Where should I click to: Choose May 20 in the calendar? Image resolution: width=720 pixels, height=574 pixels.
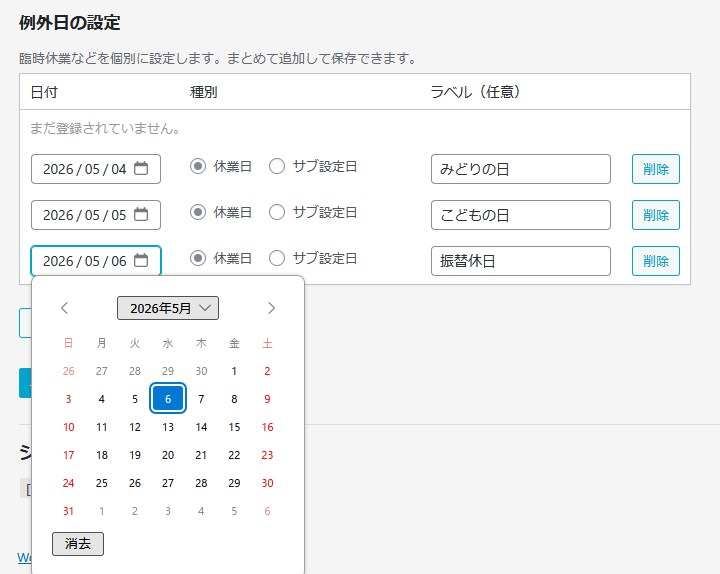click(x=168, y=455)
